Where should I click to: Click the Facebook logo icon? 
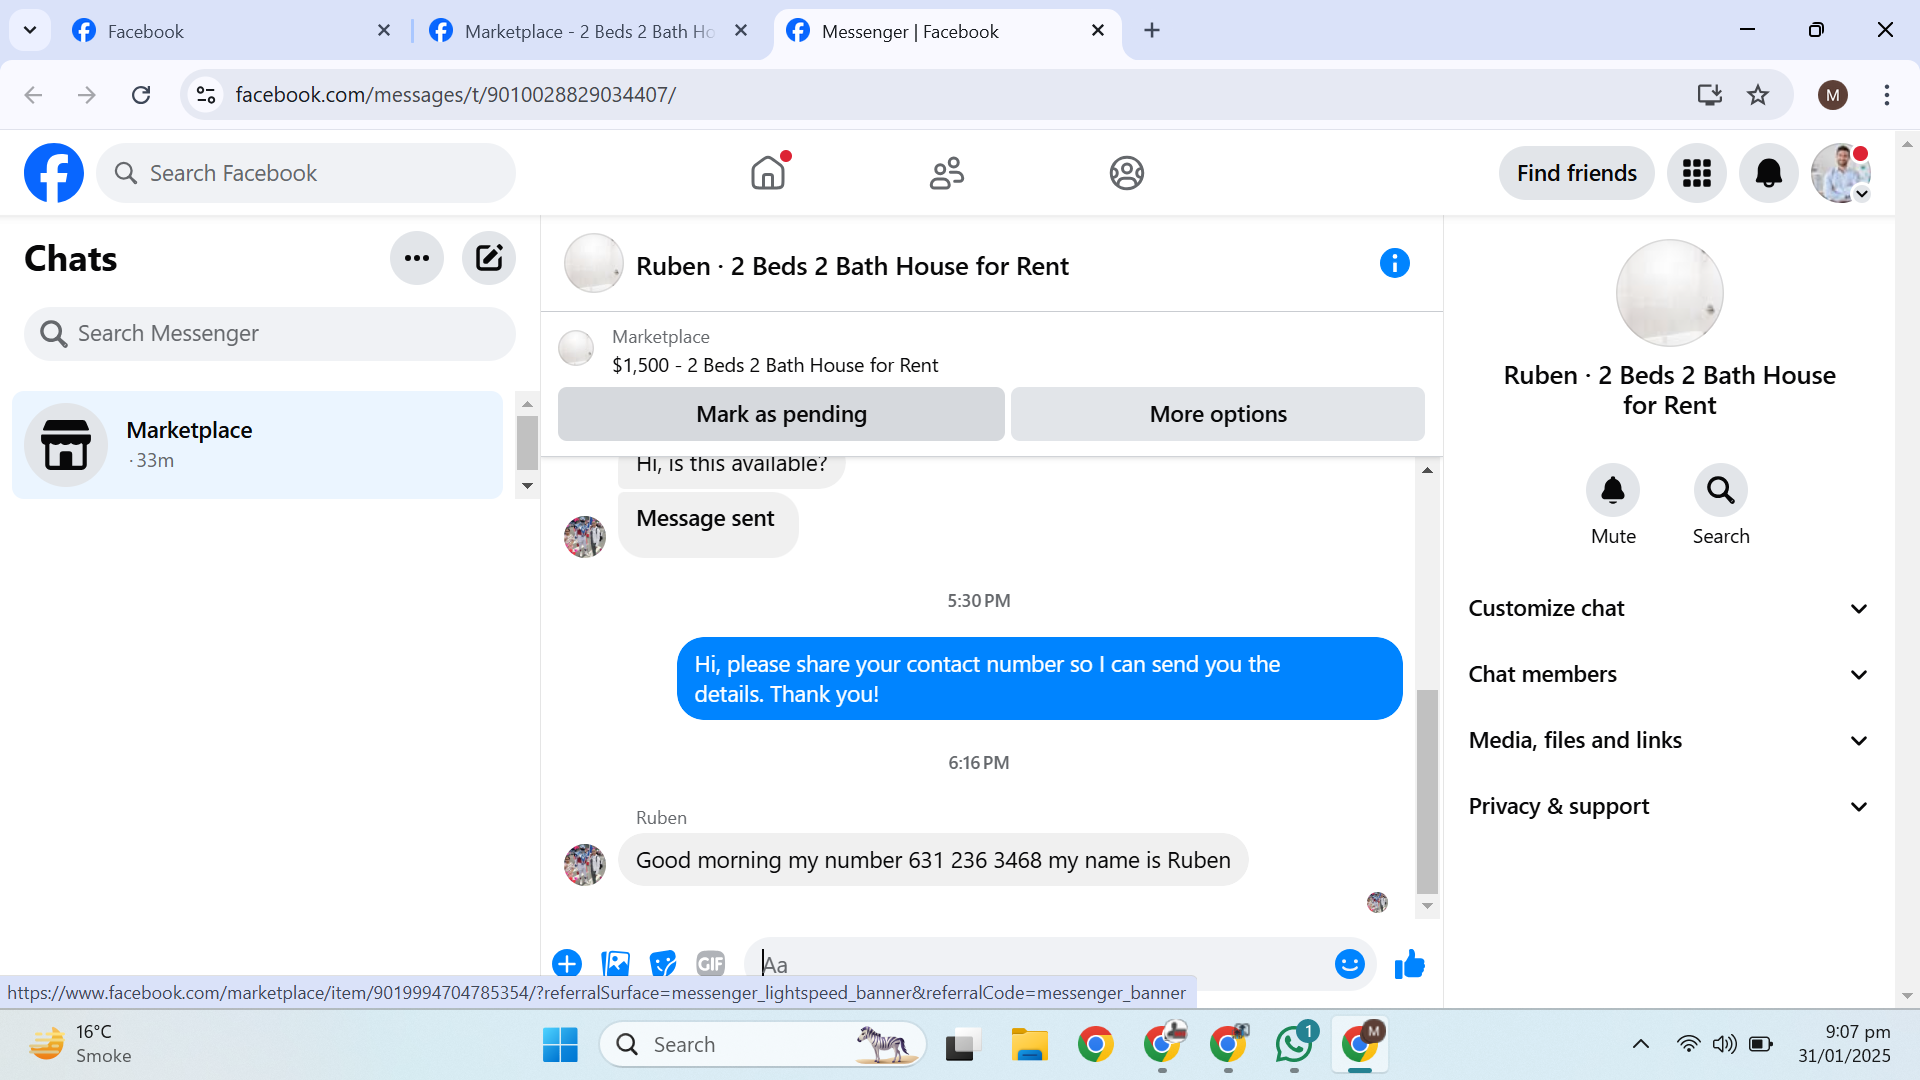click(x=54, y=173)
